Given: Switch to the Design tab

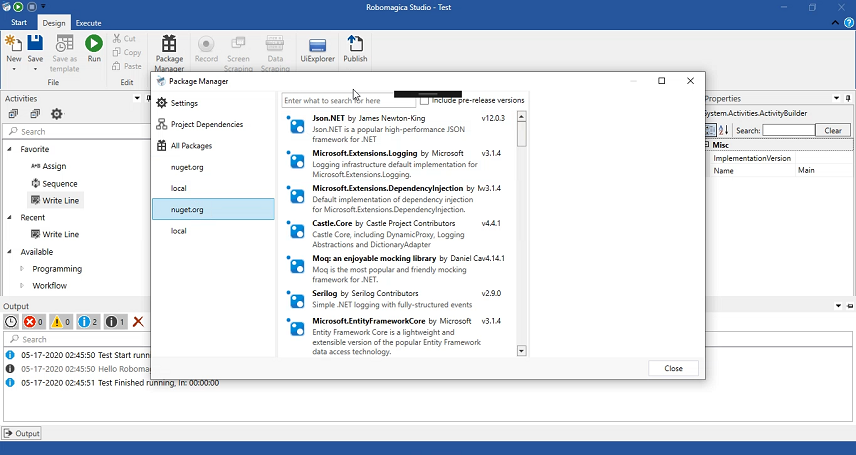Looking at the screenshot, I should point(54,22).
